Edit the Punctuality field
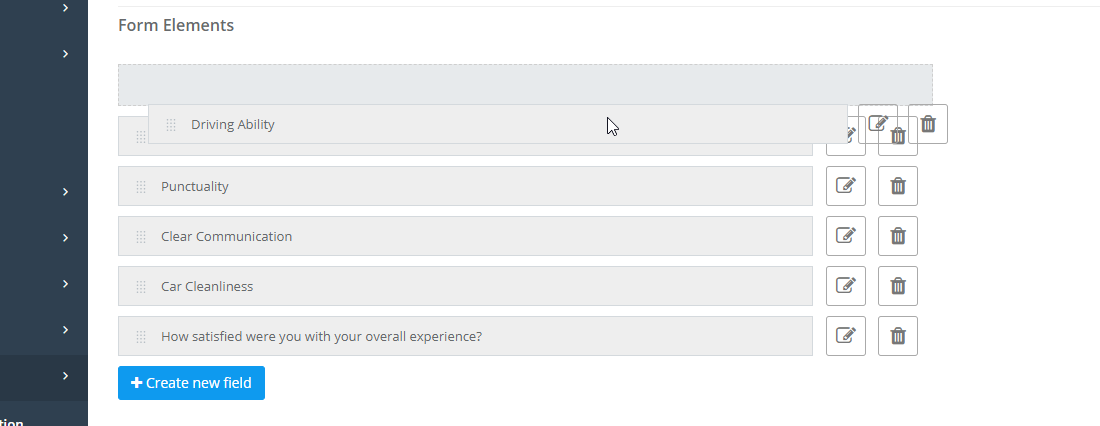Screen dimensions: 1100x426 pos(845,186)
